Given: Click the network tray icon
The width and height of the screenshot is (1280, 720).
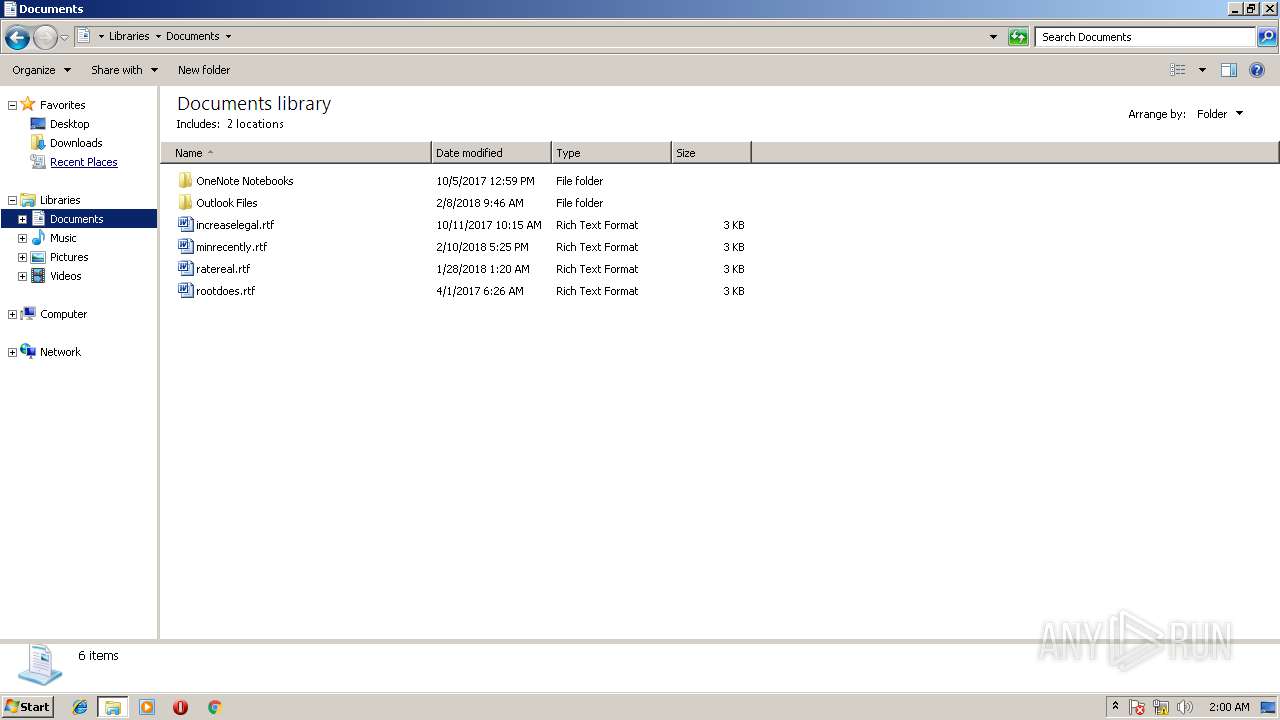Looking at the screenshot, I should click(1161, 707).
